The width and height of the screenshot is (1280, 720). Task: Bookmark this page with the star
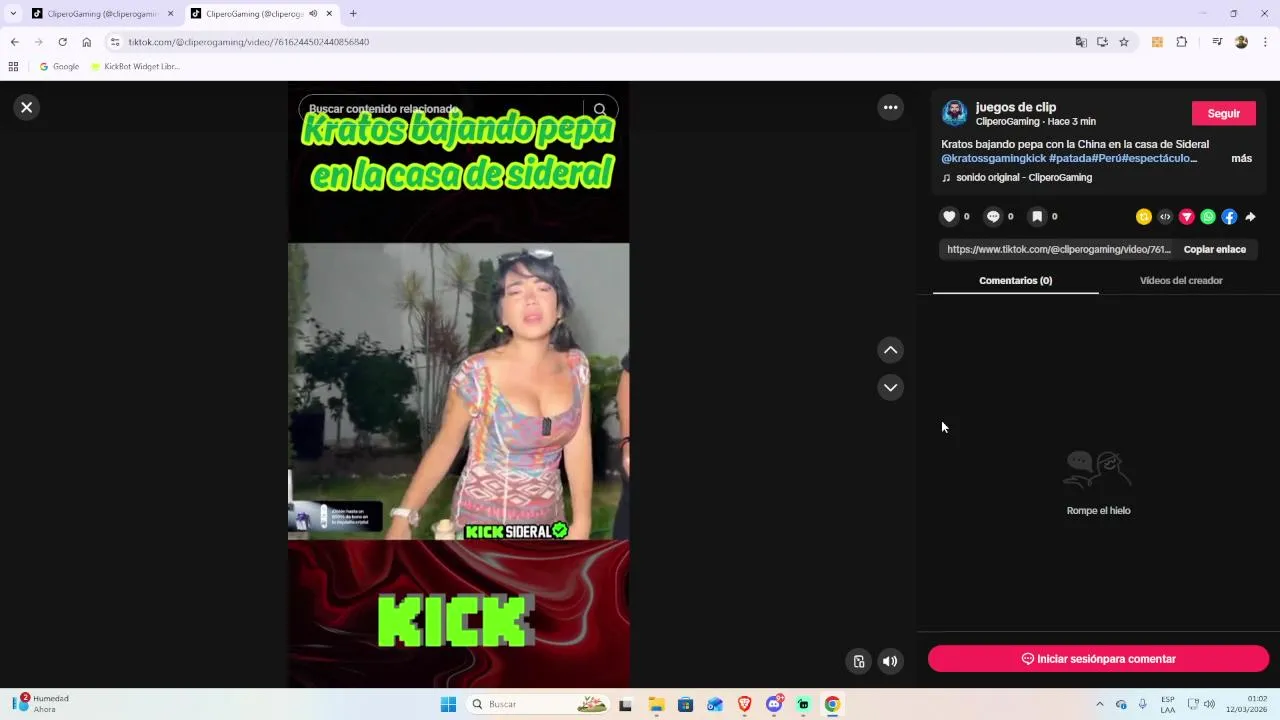1124,42
